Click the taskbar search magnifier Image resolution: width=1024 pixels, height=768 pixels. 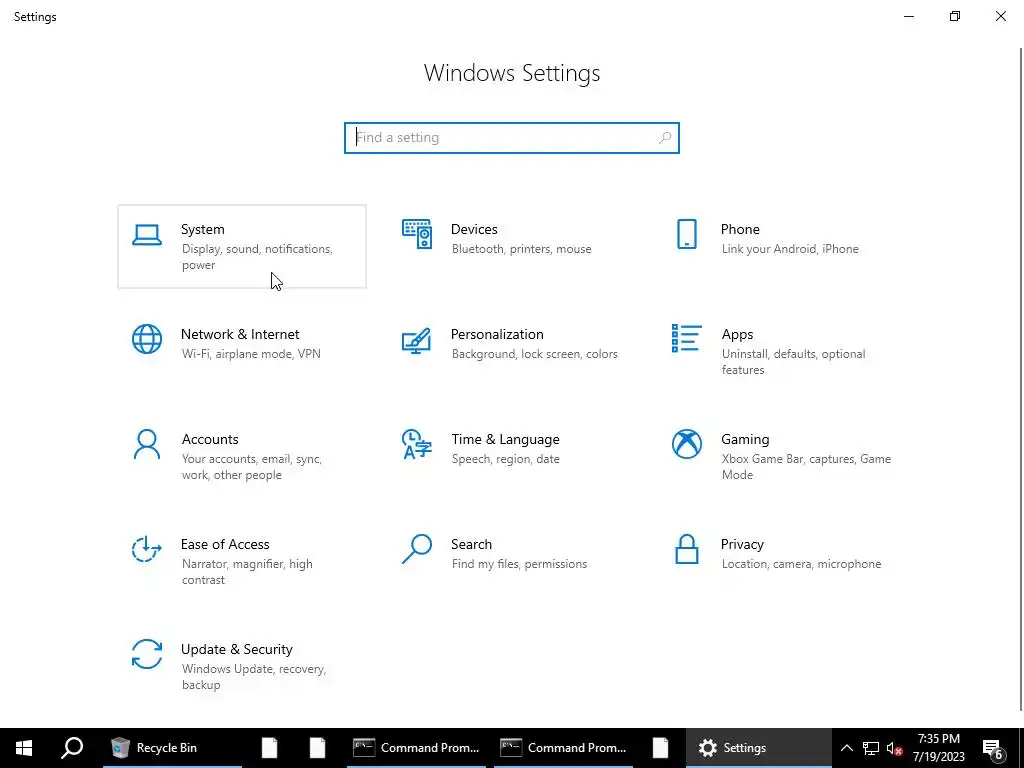pyautogui.click(x=72, y=748)
